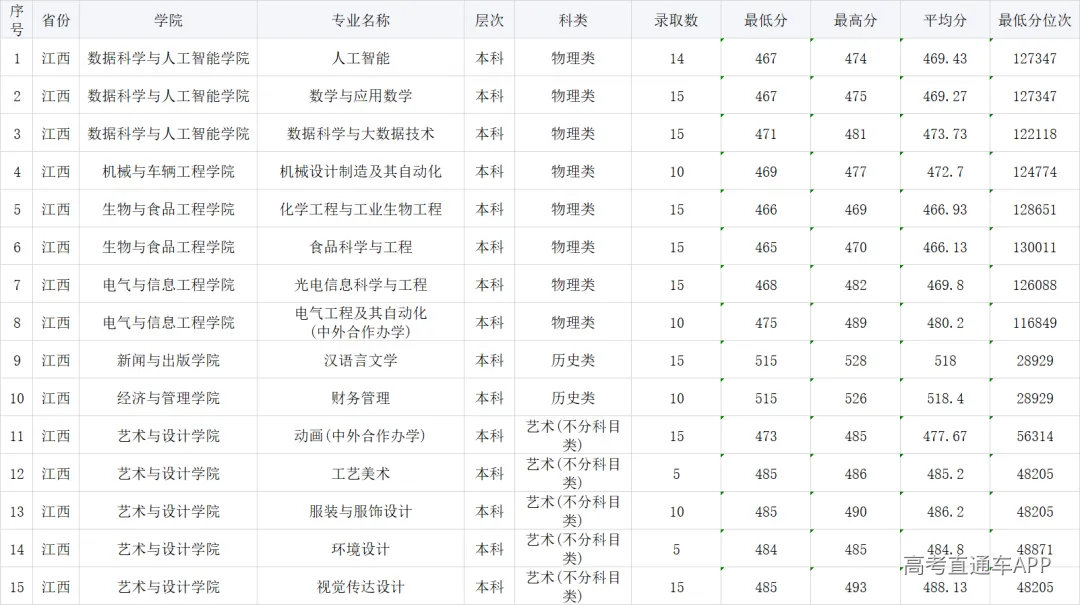
Task: Click row number 15
Action: coord(17,587)
